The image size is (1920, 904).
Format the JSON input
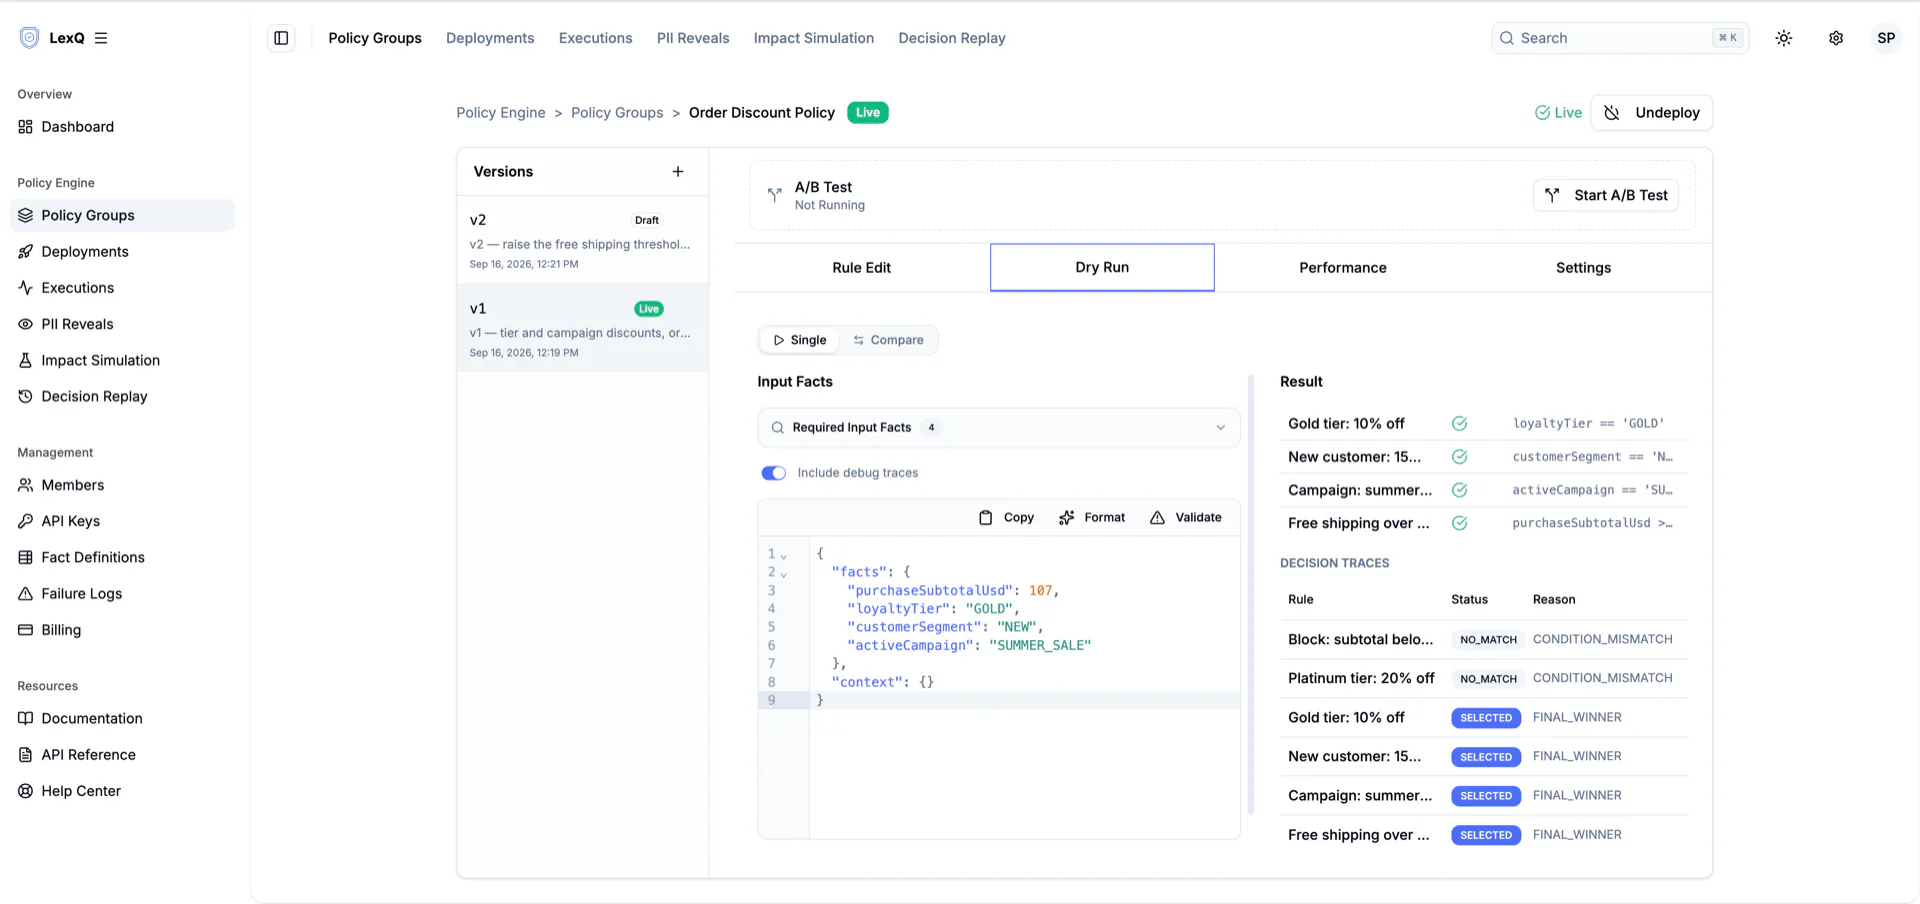[x=1092, y=518]
